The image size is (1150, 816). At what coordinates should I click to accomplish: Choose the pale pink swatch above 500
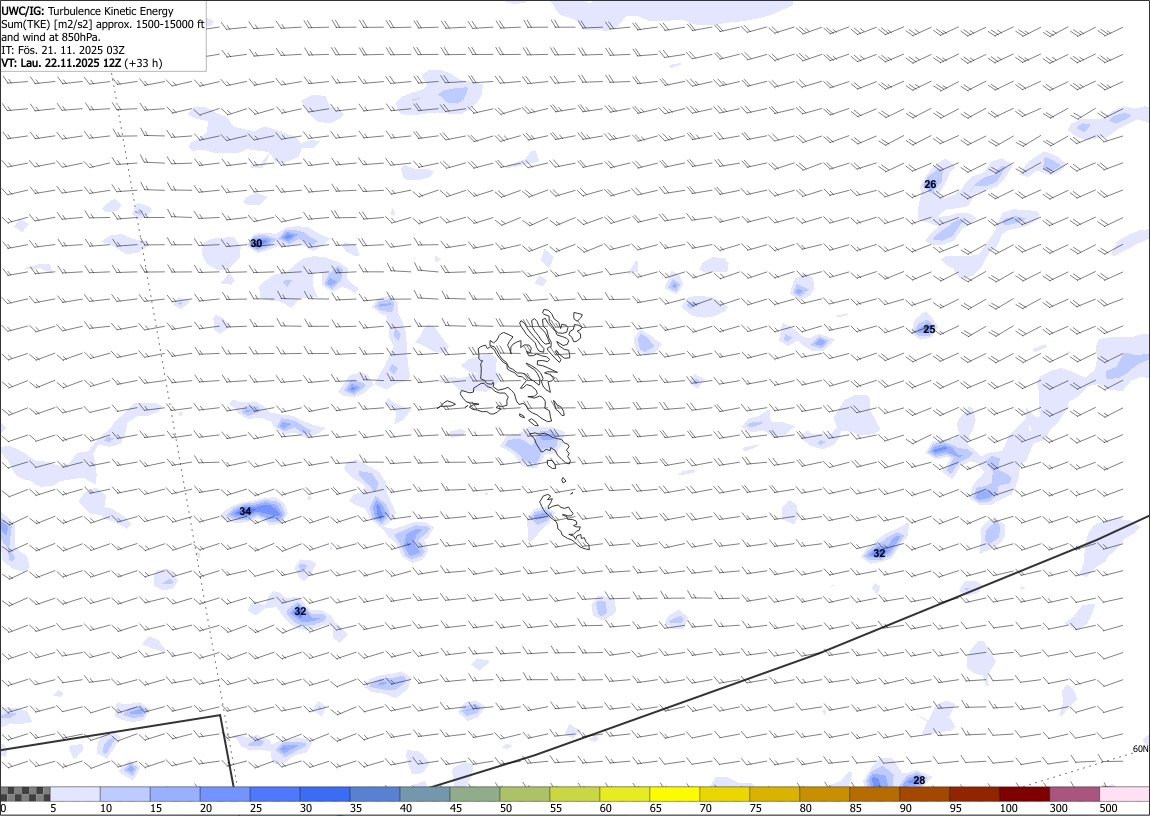click(x=1124, y=794)
